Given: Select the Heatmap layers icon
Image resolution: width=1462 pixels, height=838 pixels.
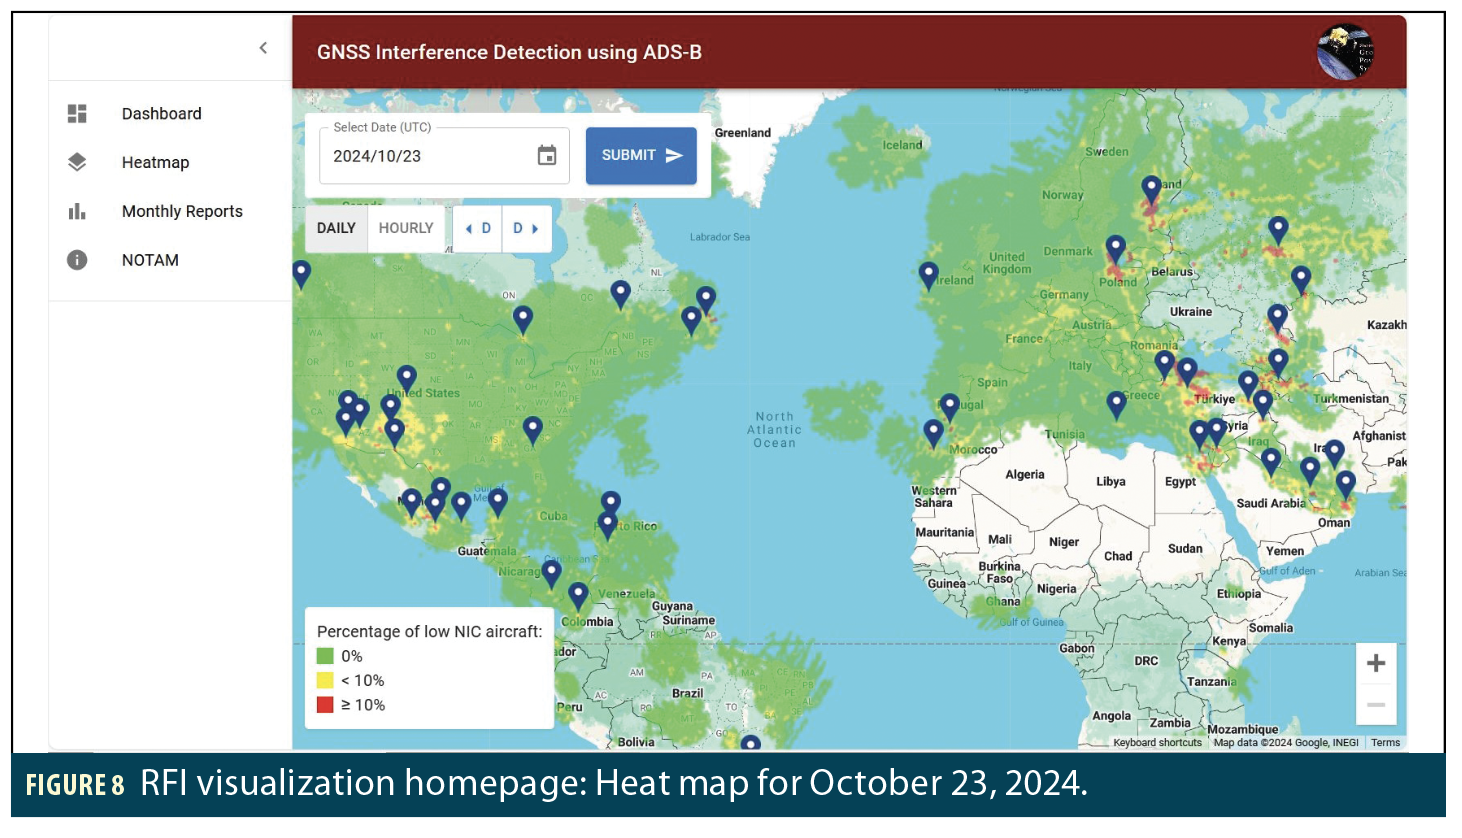Looking at the screenshot, I should [77, 161].
